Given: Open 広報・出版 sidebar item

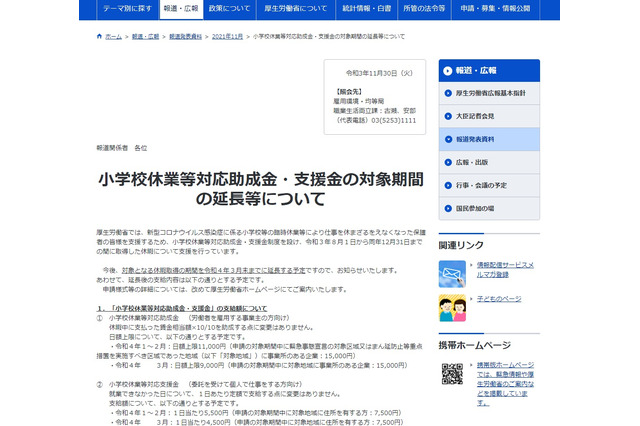Looking at the screenshot, I should tap(489, 162).
